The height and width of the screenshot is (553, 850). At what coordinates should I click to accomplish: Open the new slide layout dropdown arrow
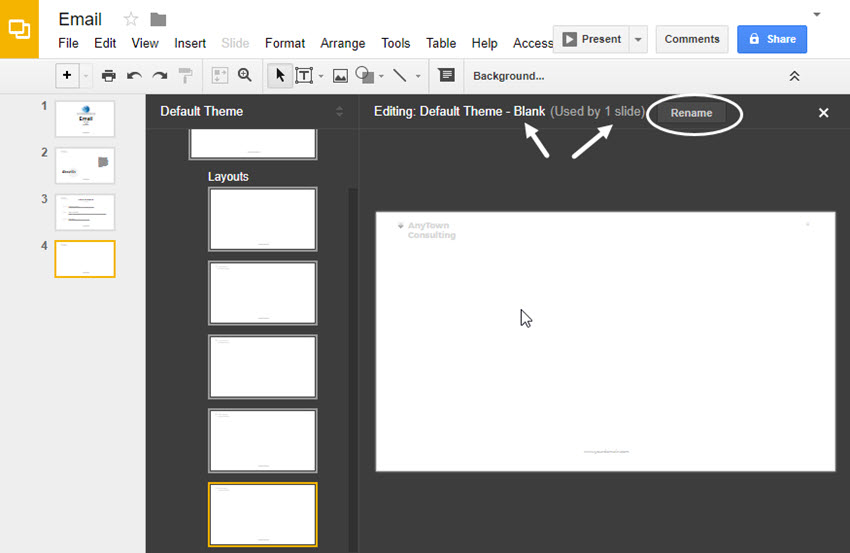click(x=86, y=76)
